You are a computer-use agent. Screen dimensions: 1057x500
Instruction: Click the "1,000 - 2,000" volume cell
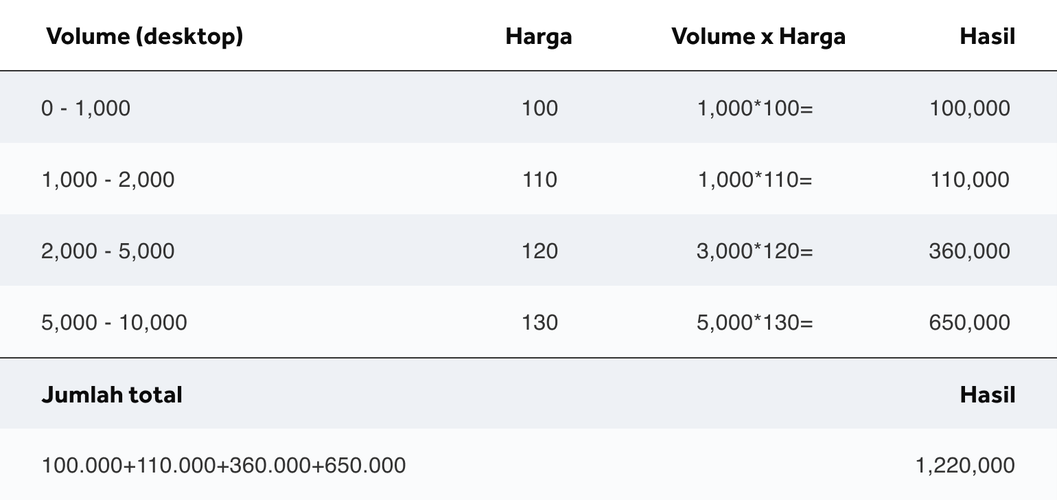108,180
